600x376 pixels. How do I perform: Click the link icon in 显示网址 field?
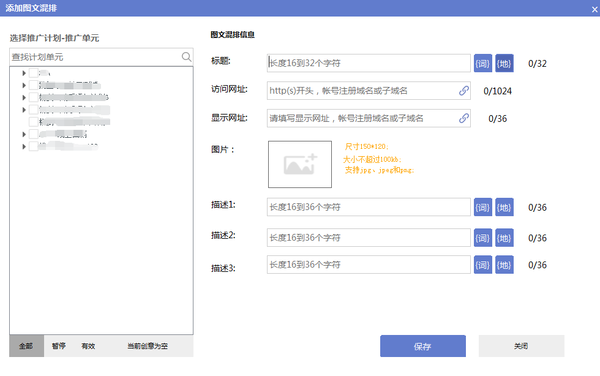464,118
